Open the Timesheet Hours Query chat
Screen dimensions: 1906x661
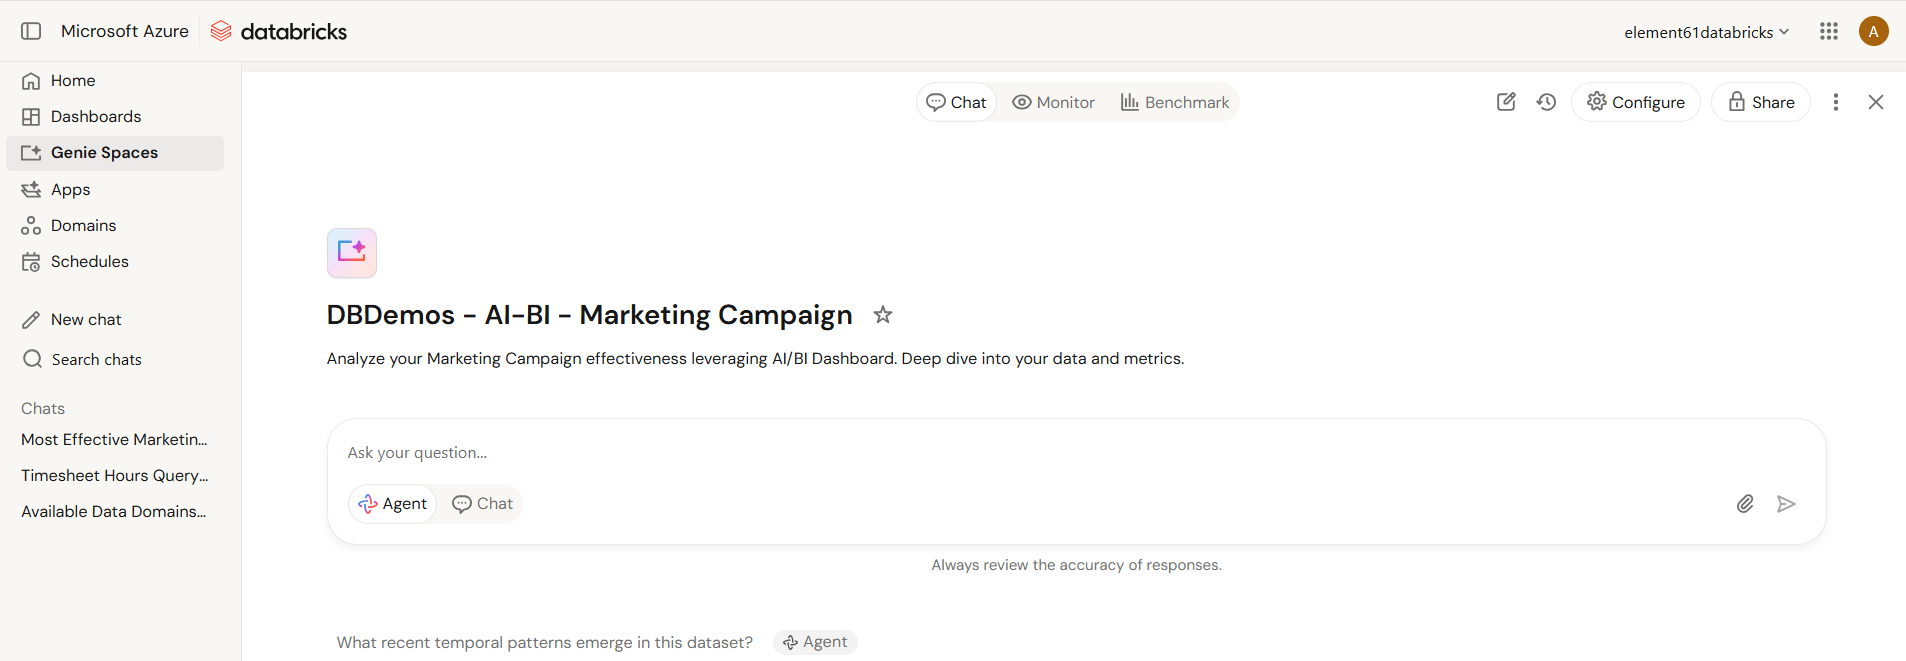115,475
